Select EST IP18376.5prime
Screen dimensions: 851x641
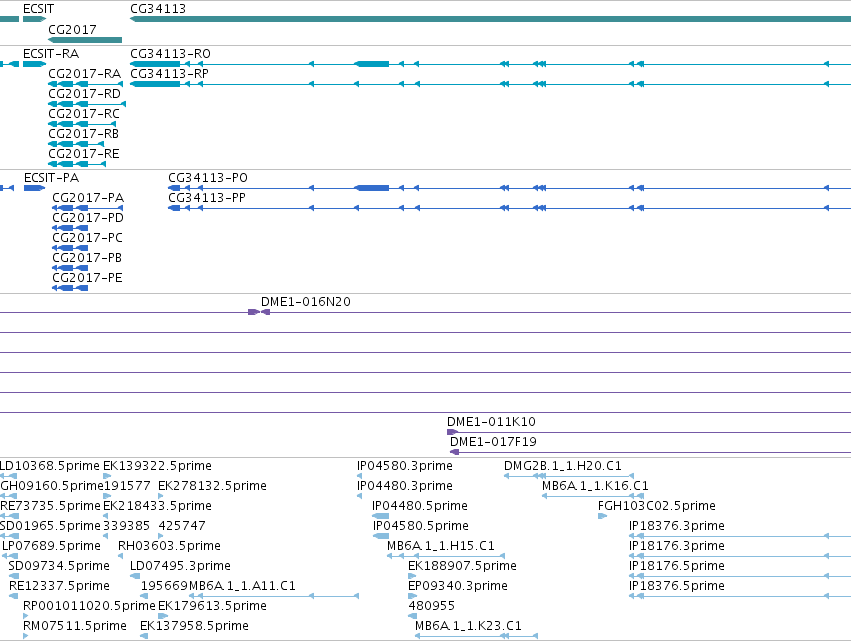pyautogui.click(x=677, y=586)
